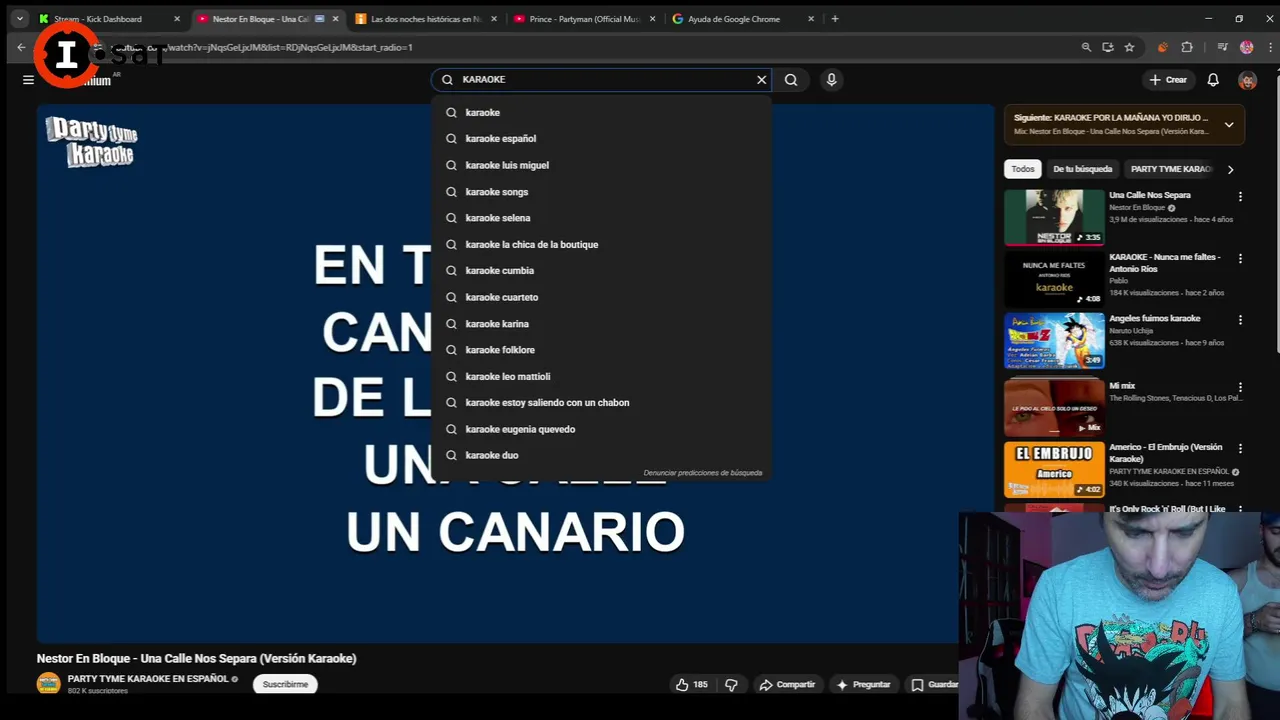The image size is (1280, 720).
Task: Select the De tu búsqueda filter chip
Action: coord(1082,169)
